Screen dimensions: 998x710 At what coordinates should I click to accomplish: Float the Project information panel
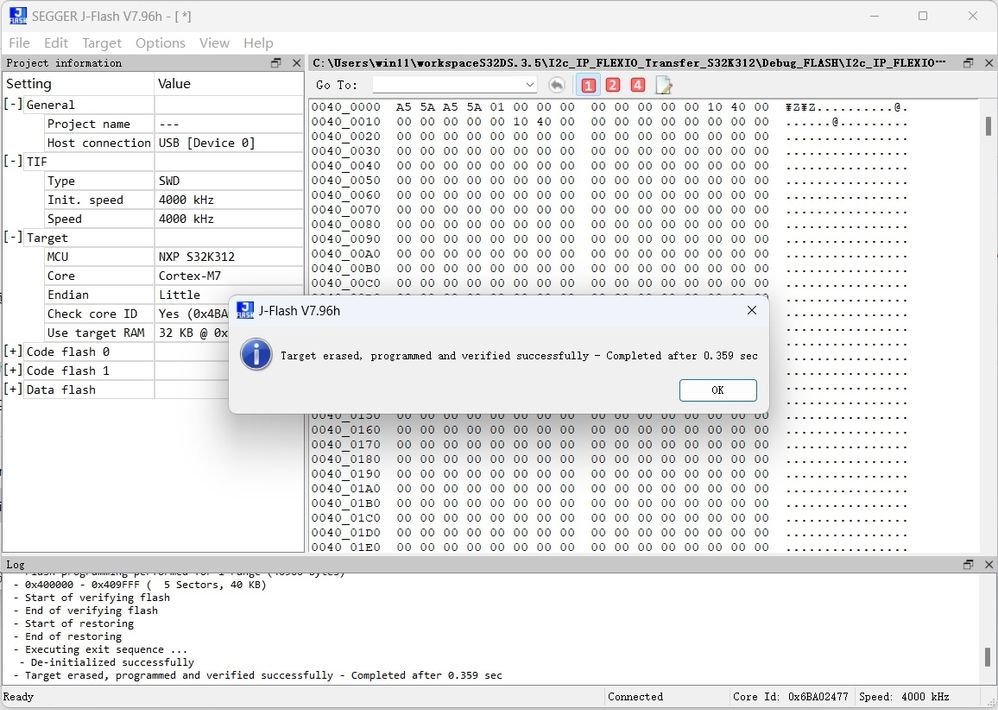(275, 62)
